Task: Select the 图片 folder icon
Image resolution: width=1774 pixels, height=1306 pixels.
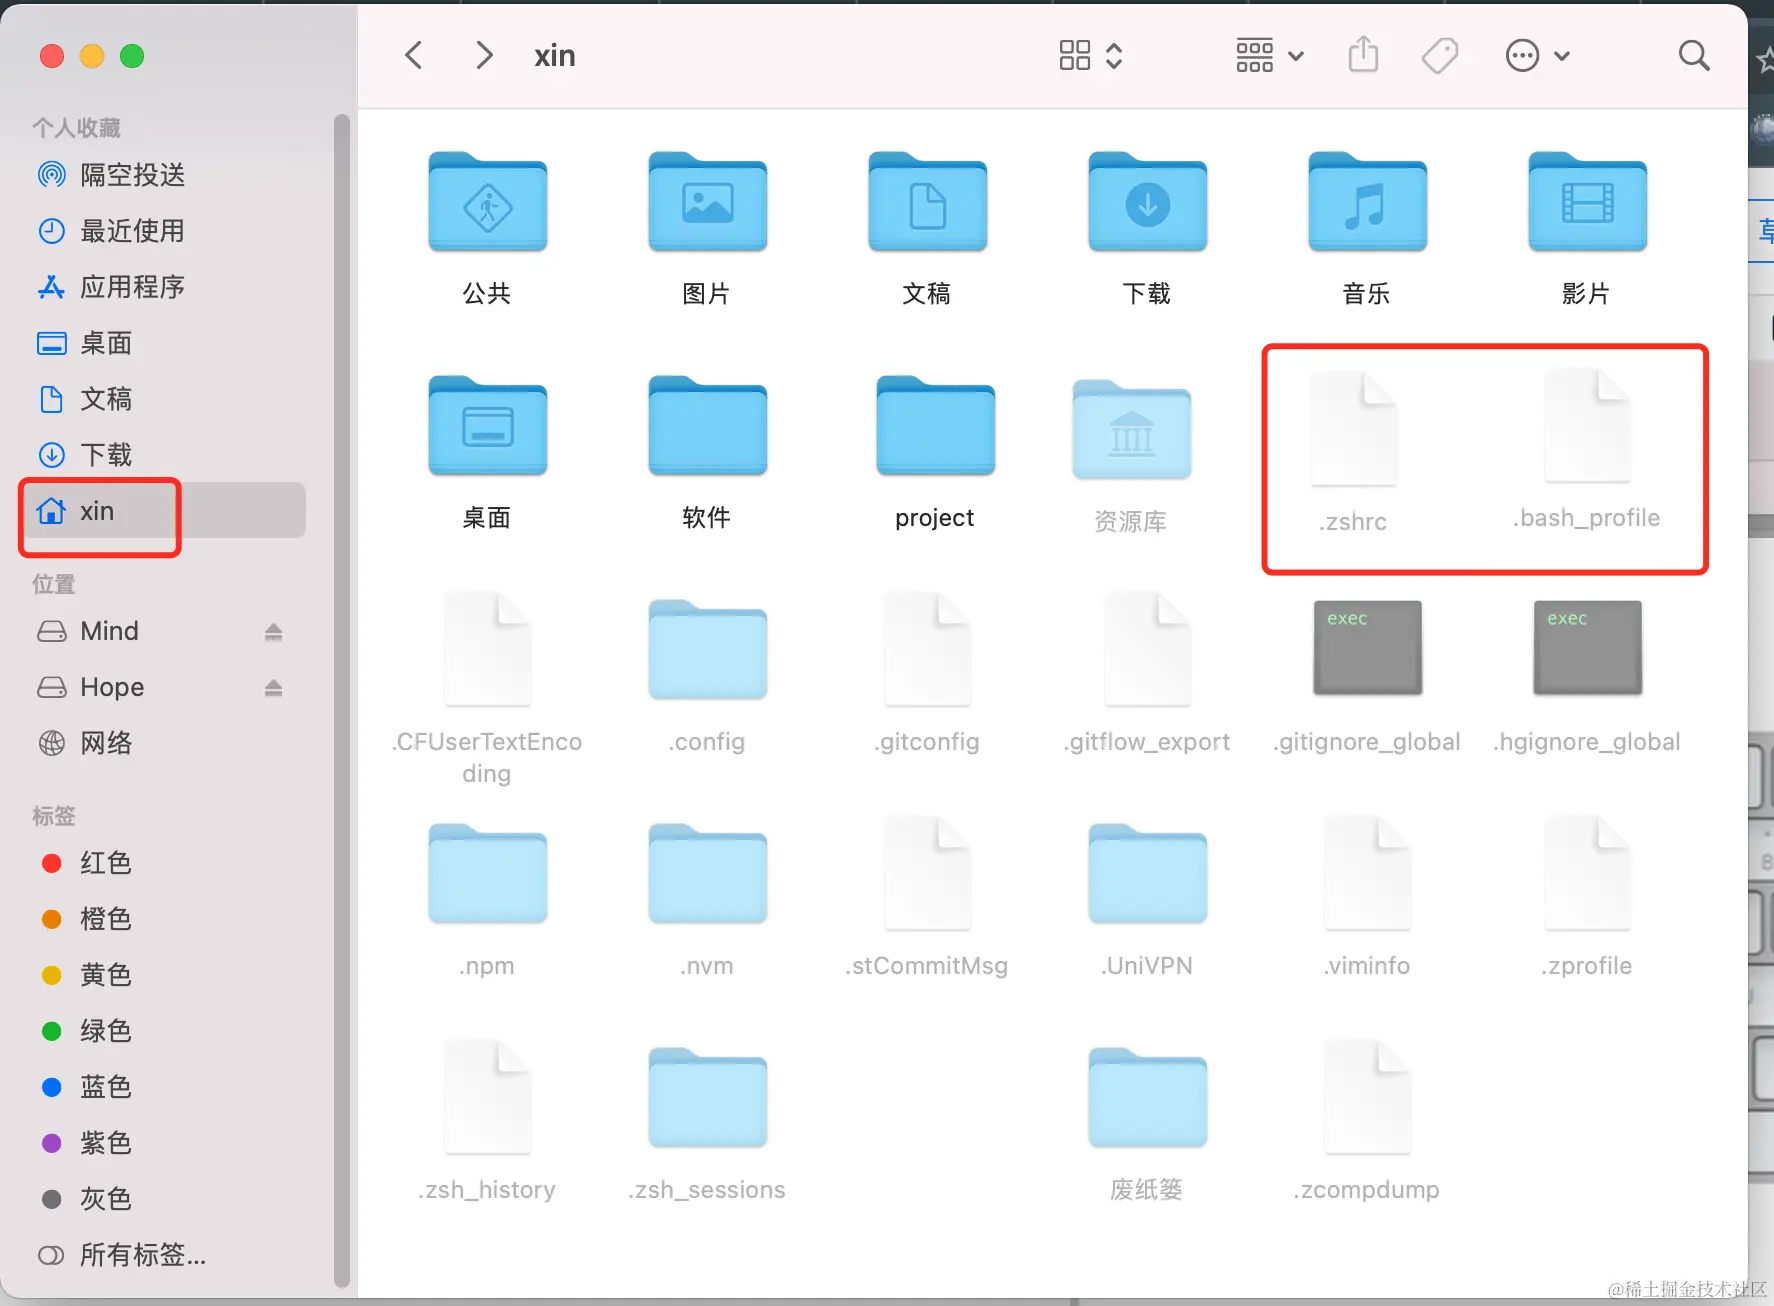Action: pos(707,202)
